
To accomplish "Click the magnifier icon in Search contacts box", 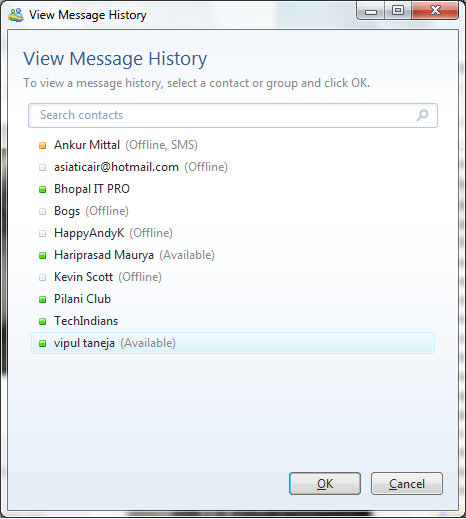I will (422, 115).
